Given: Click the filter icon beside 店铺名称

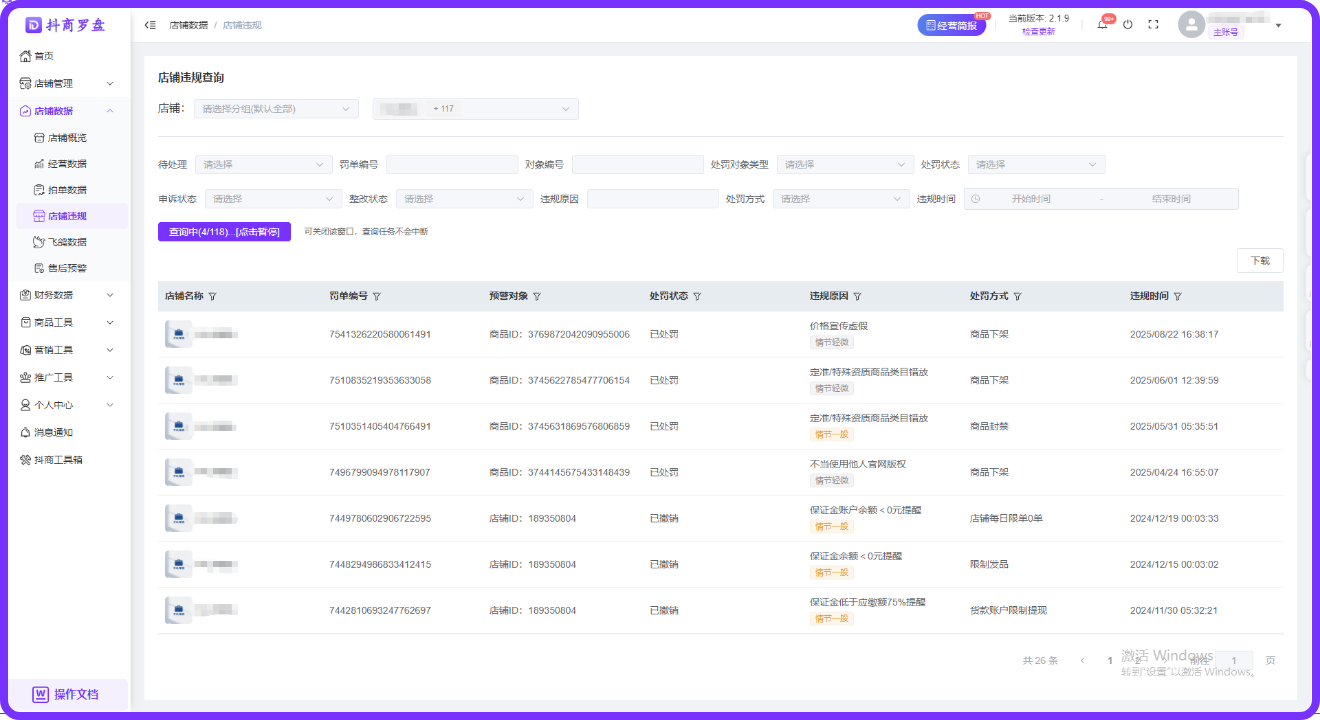Looking at the screenshot, I should coord(212,297).
